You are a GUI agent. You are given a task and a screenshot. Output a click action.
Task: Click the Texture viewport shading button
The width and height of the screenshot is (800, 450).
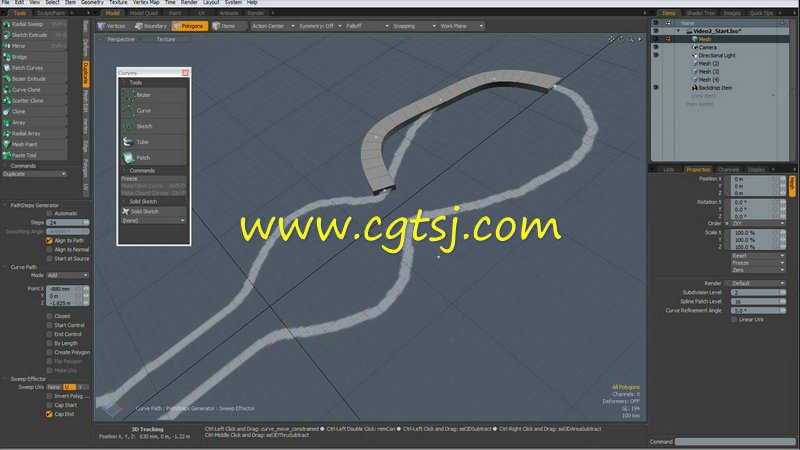pyautogui.click(x=166, y=39)
